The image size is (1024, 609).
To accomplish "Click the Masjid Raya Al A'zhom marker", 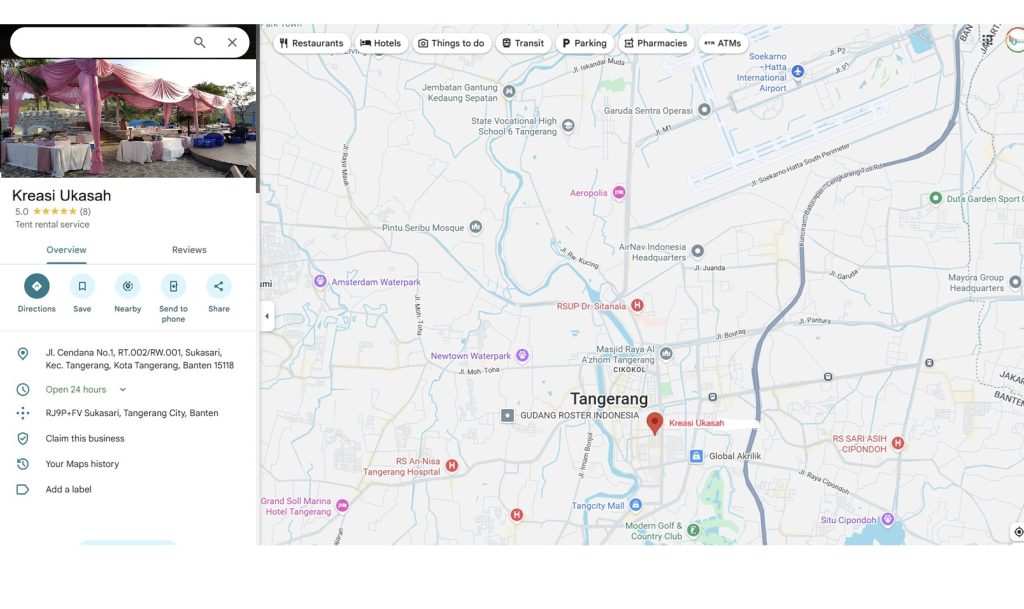I will [x=666, y=354].
